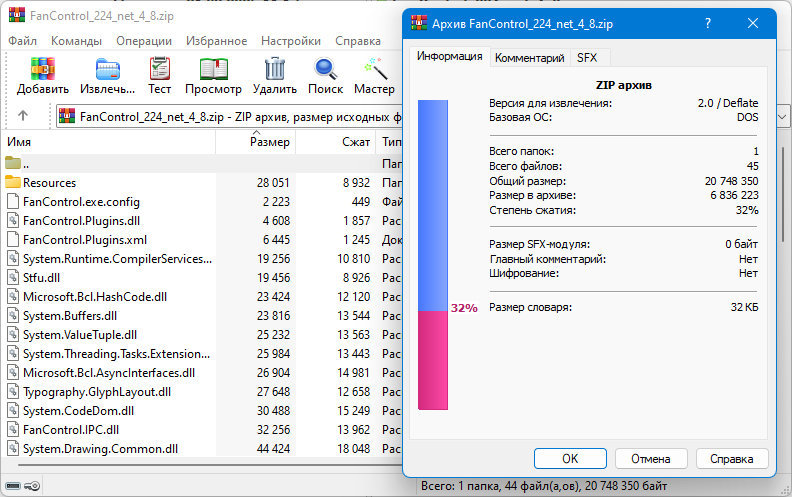The image size is (792, 497).
Task: Open the Операции menu
Action: click(x=144, y=41)
